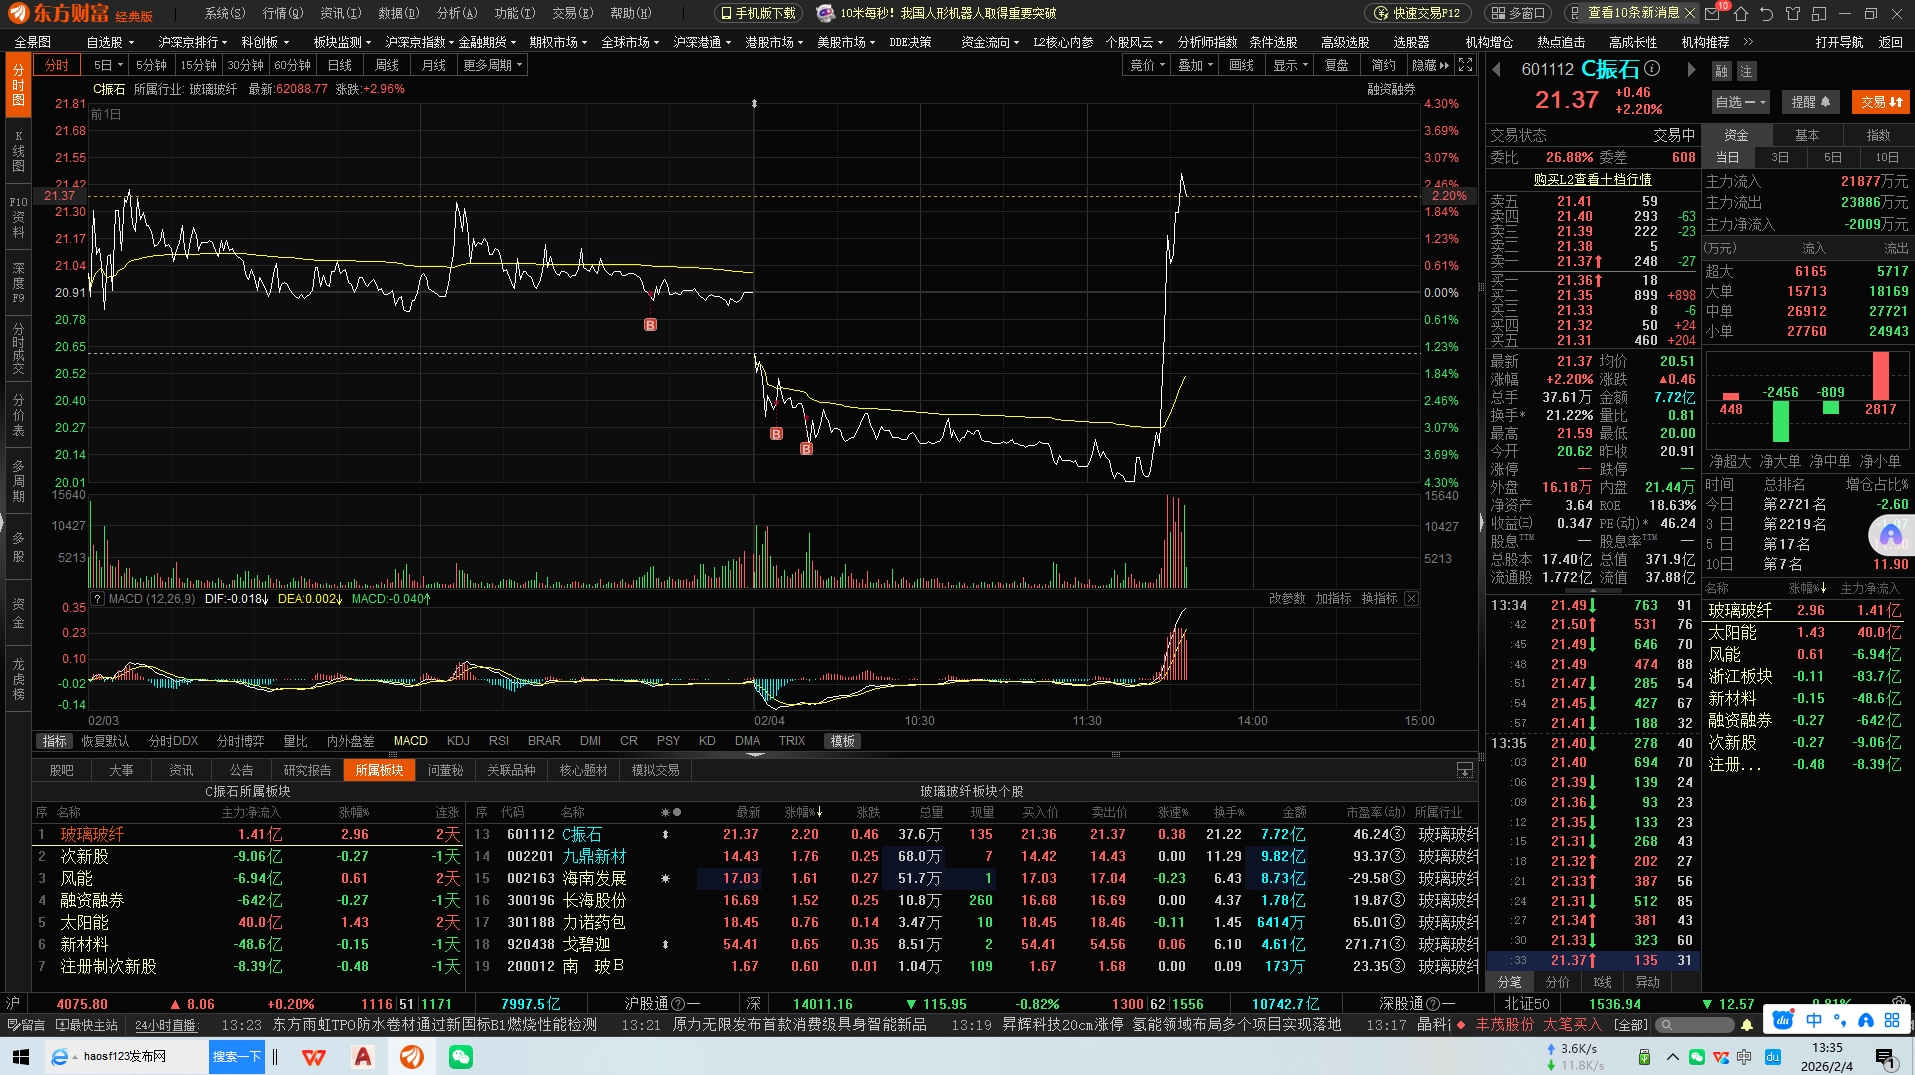Click the 注 registration tag icon
The height and width of the screenshot is (1075, 1915).
(1746, 71)
